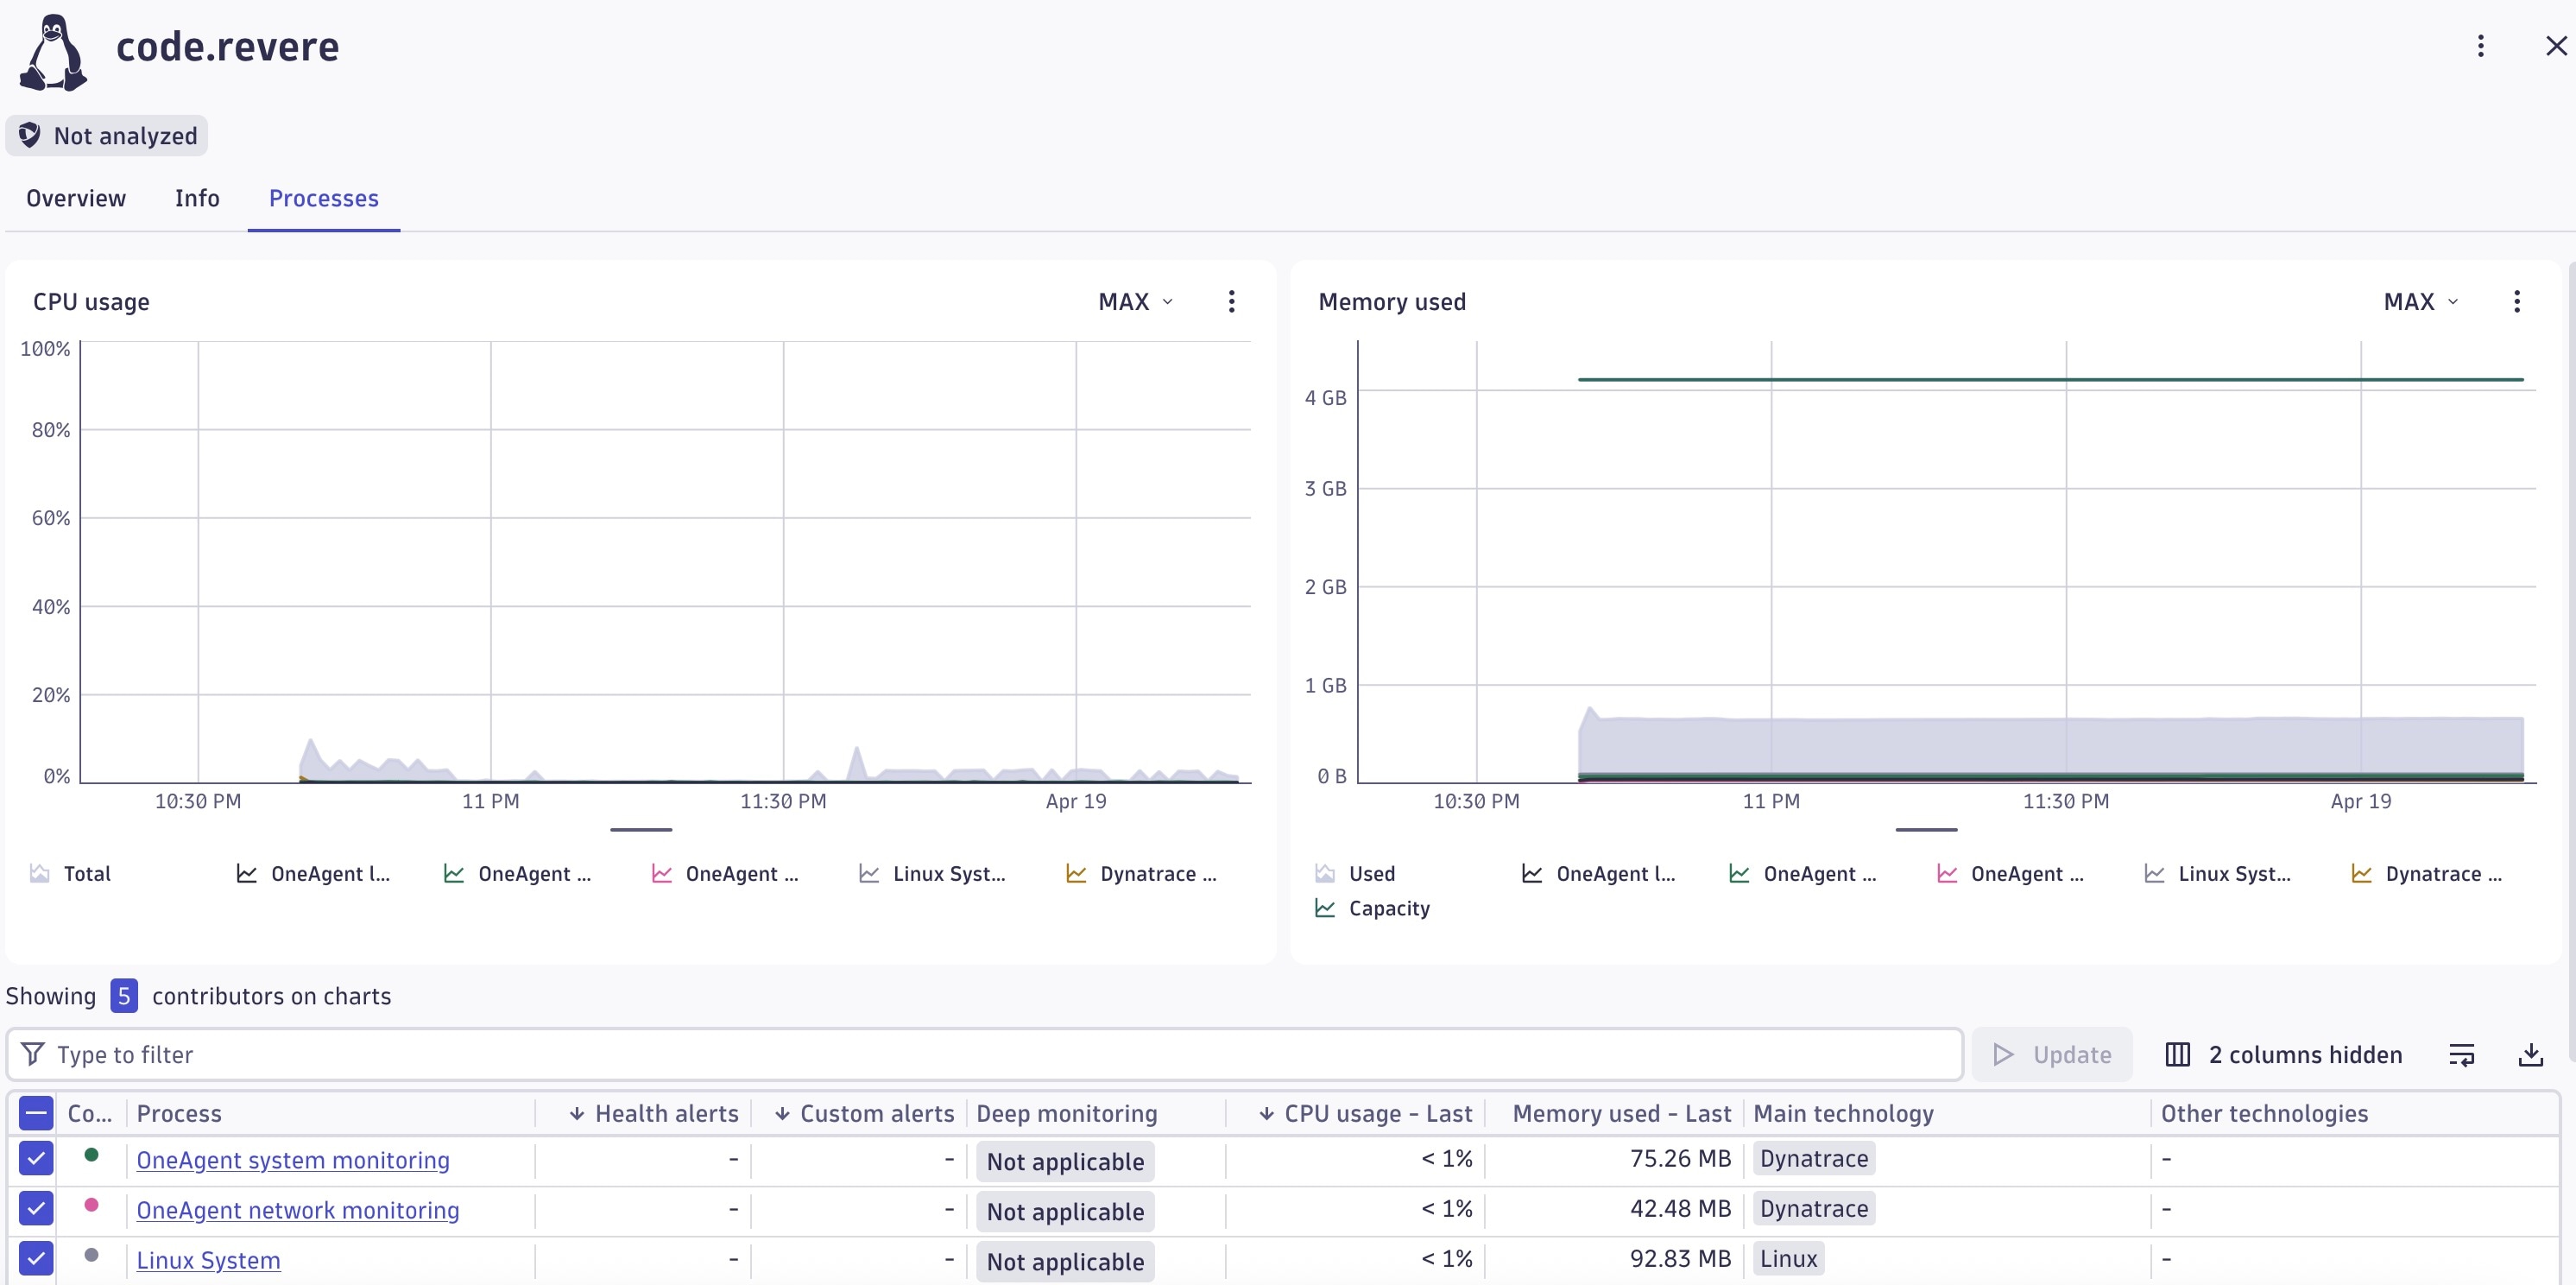Screen dimensions: 2576x1285
Task: Click the Update button
Action: tap(2051, 1054)
